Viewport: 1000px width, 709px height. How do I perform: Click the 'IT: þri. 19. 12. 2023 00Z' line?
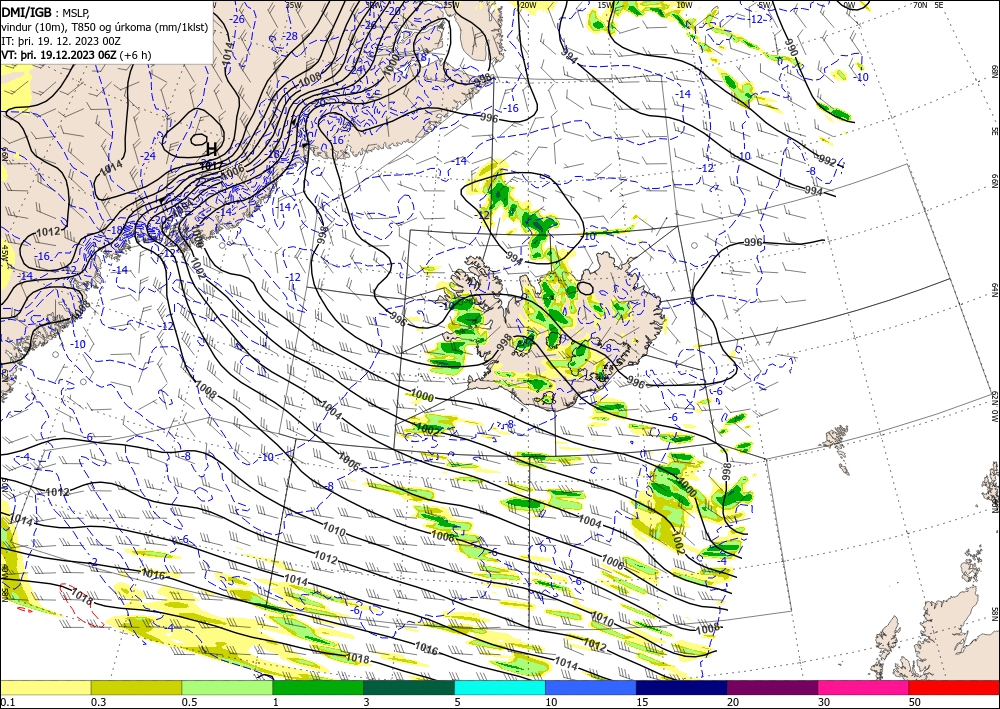pyautogui.click(x=59, y=41)
